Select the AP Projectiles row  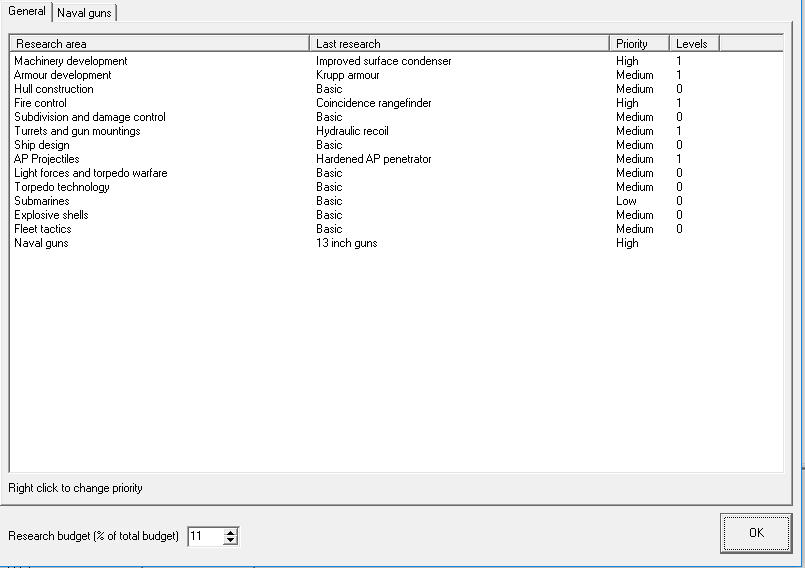coord(47,159)
